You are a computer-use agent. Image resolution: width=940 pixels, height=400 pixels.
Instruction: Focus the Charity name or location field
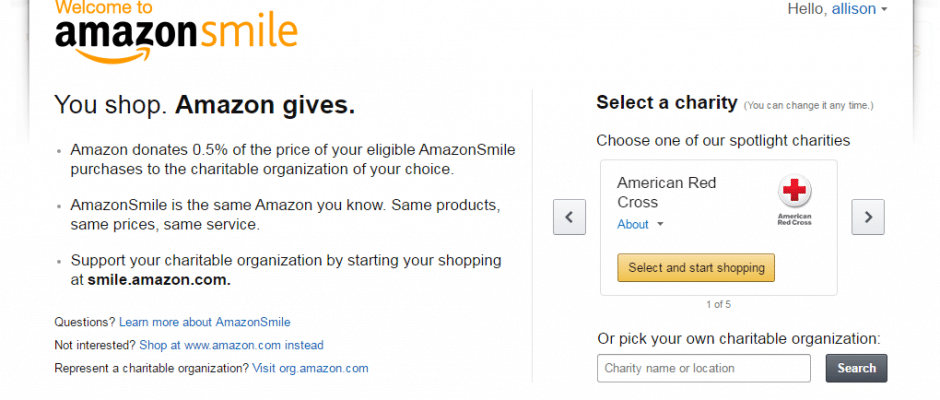click(x=704, y=368)
